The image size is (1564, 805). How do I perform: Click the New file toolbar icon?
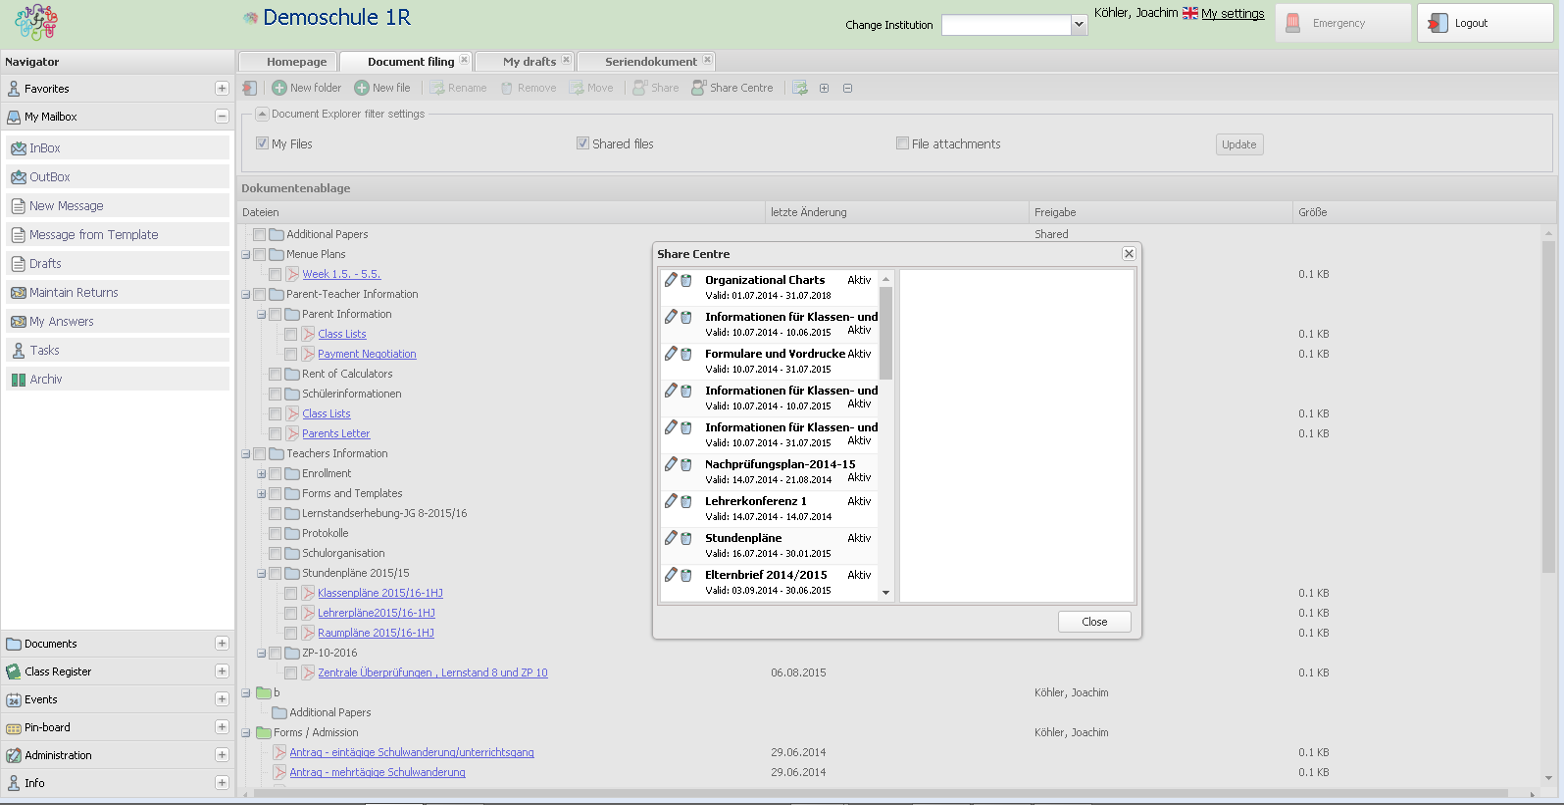tap(362, 88)
